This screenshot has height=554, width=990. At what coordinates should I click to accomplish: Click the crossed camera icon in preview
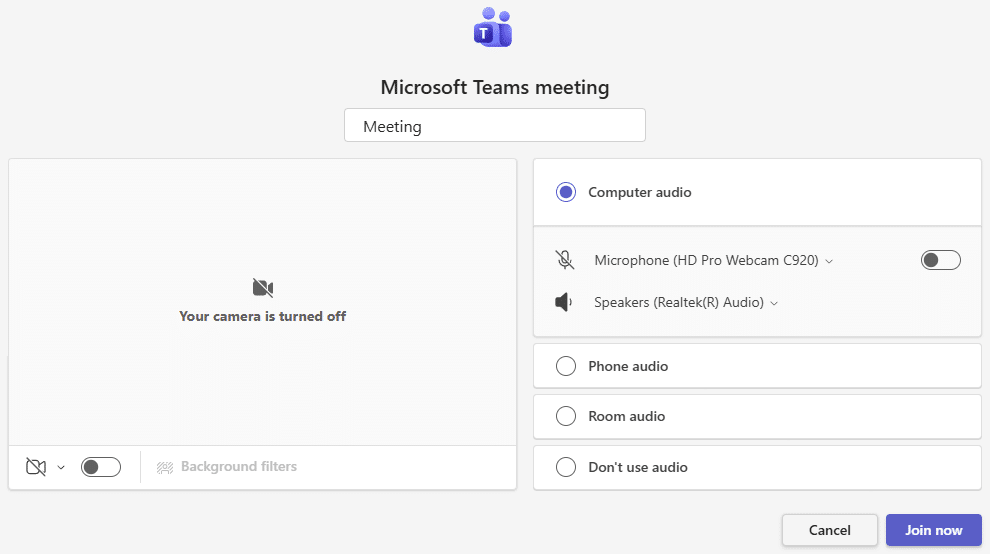click(263, 288)
